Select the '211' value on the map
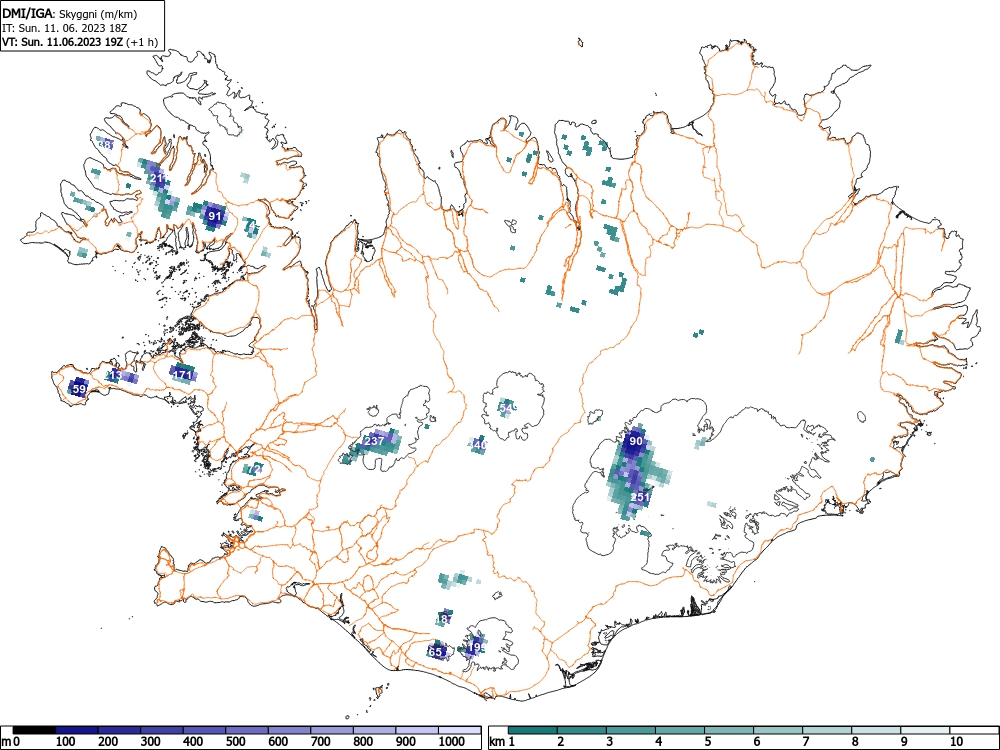This screenshot has width=1000, height=750. point(159,179)
